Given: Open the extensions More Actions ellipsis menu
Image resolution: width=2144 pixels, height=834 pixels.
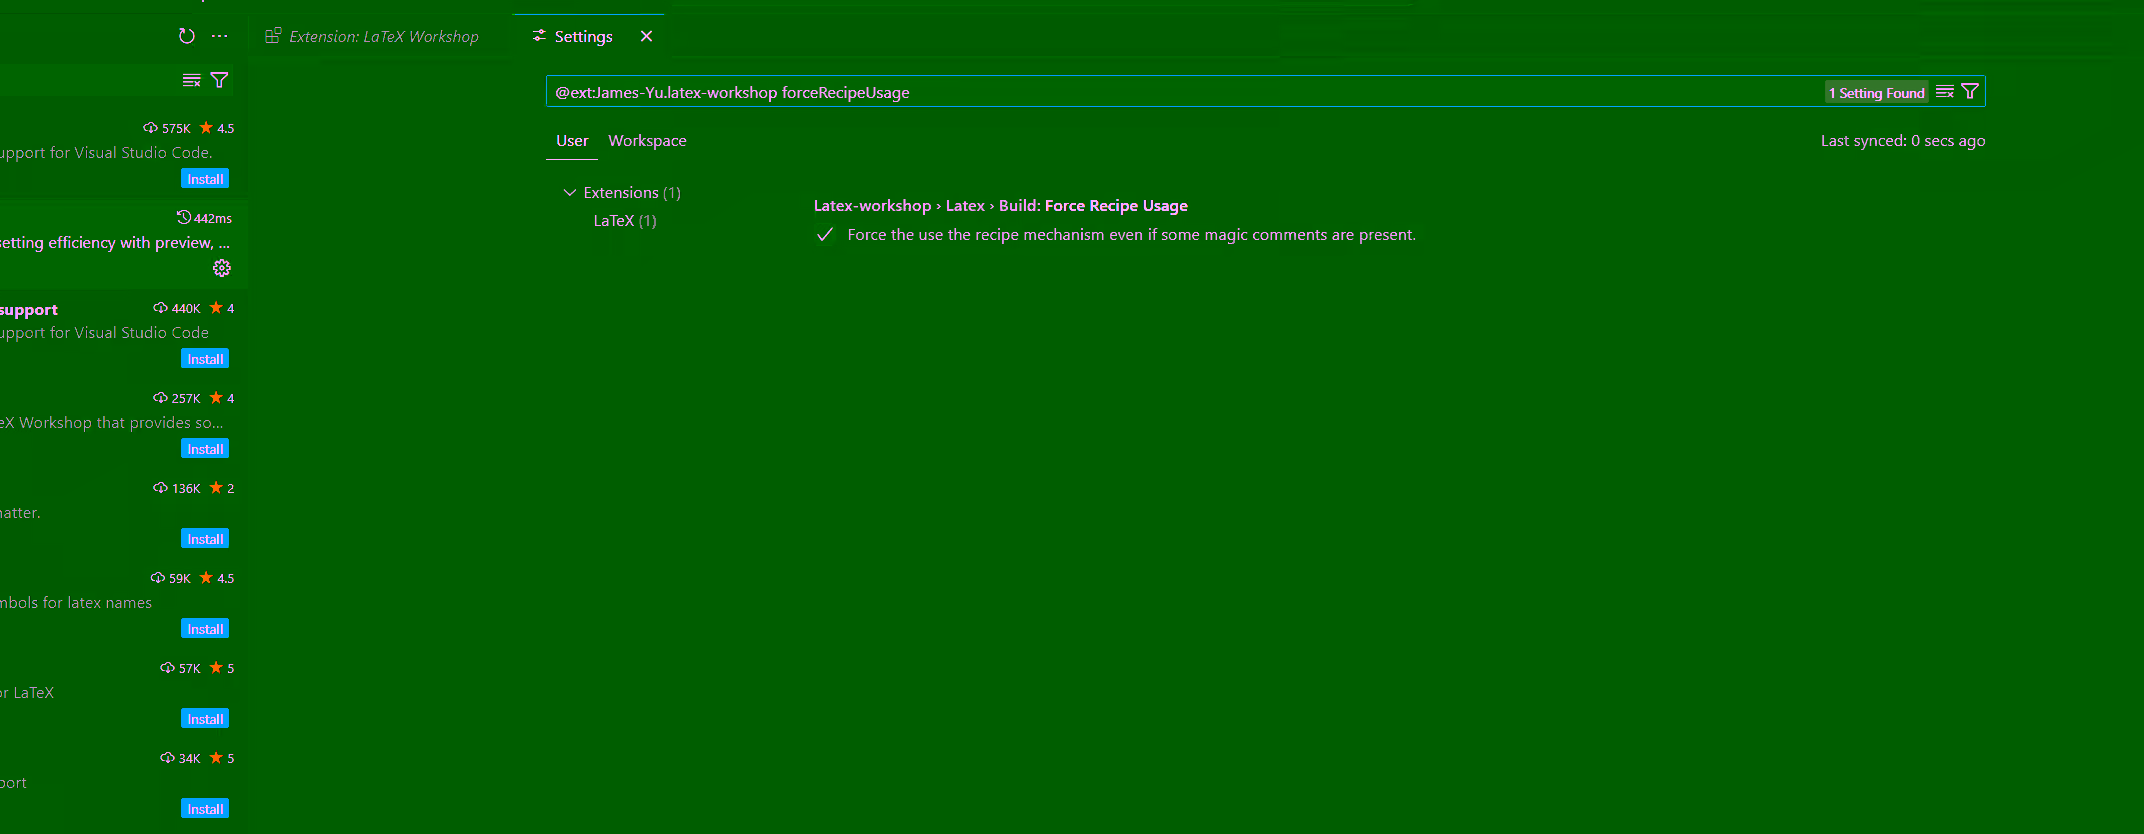Looking at the screenshot, I should coord(220,36).
